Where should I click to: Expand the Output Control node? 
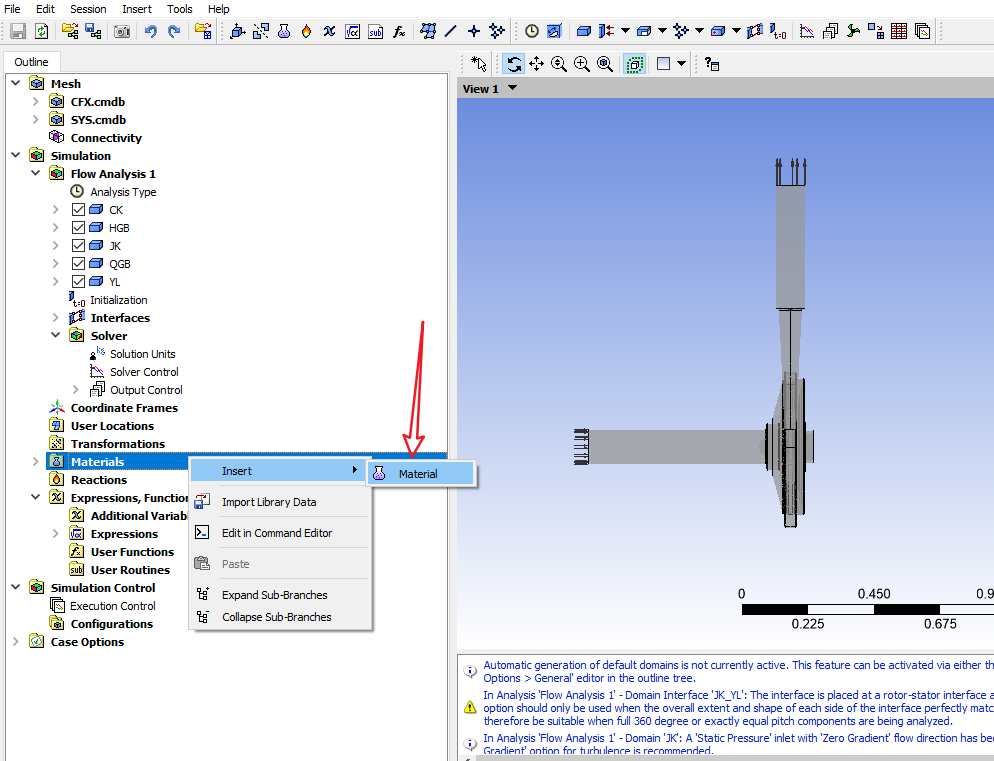pyautogui.click(x=76, y=390)
